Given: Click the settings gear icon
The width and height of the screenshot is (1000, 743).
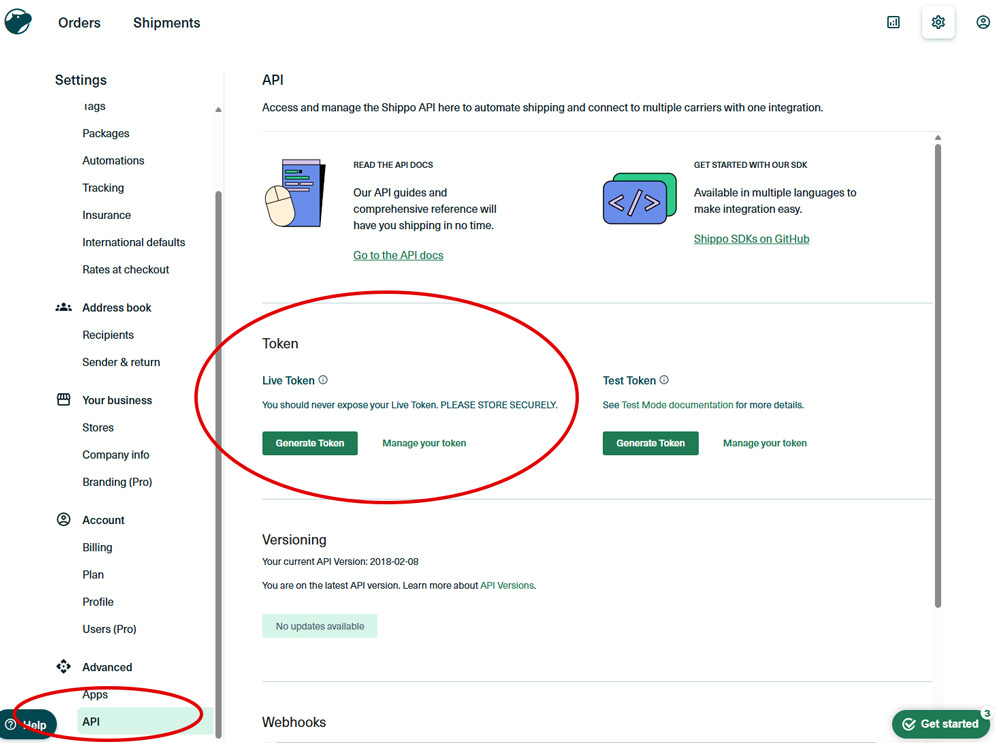Looking at the screenshot, I should 938,22.
